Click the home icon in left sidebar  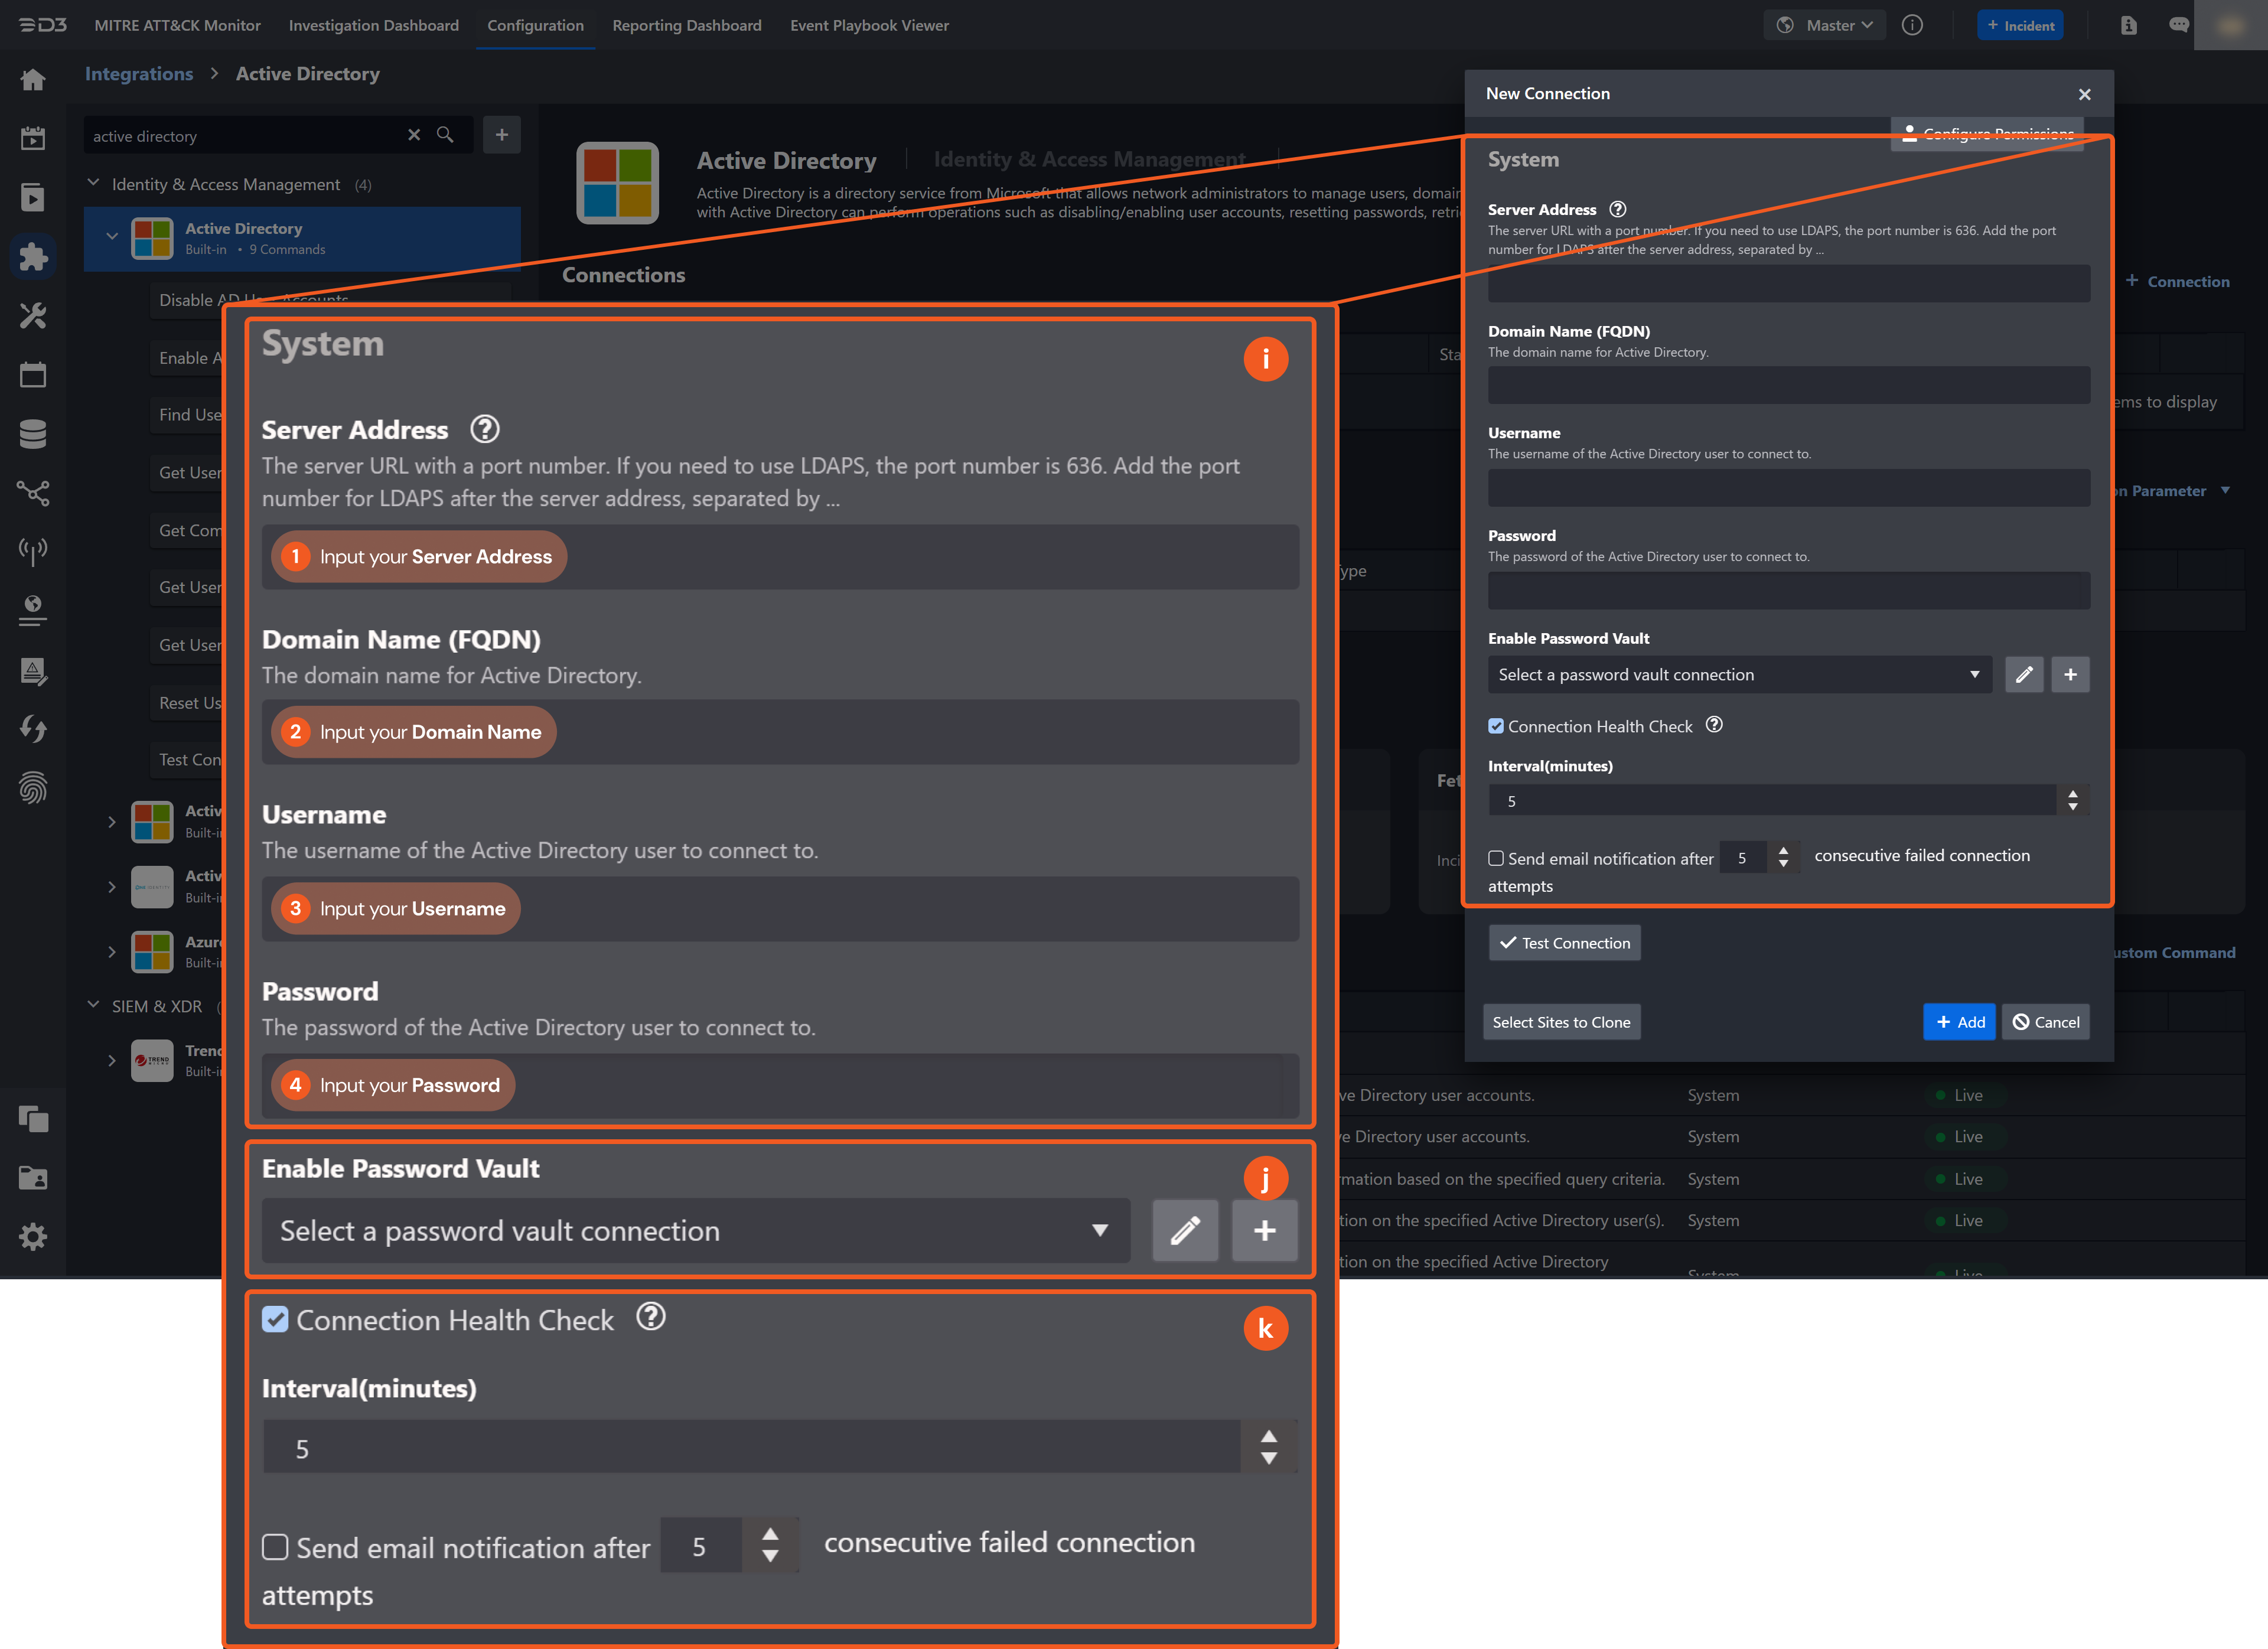click(33, 80)
